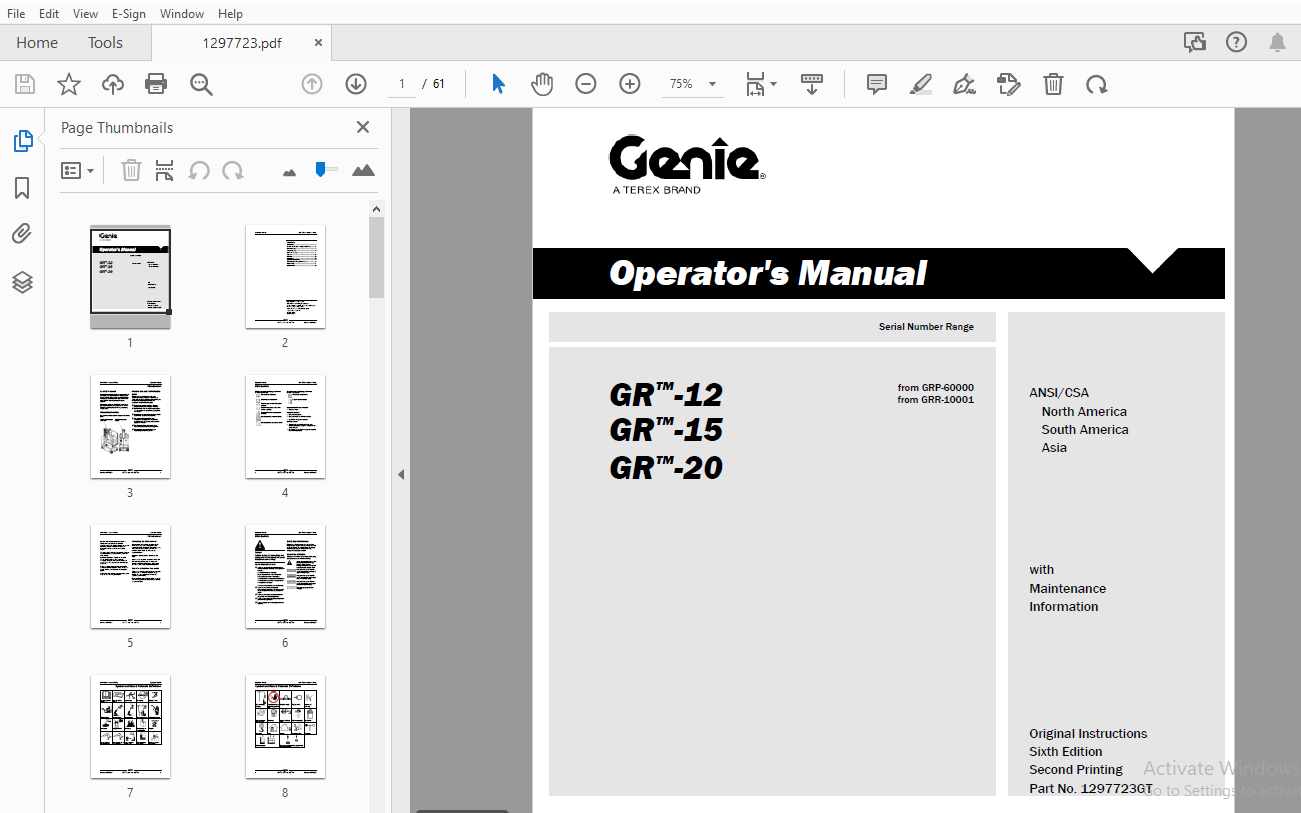
Task: Open the View menu
Action: tap(85, 14)
